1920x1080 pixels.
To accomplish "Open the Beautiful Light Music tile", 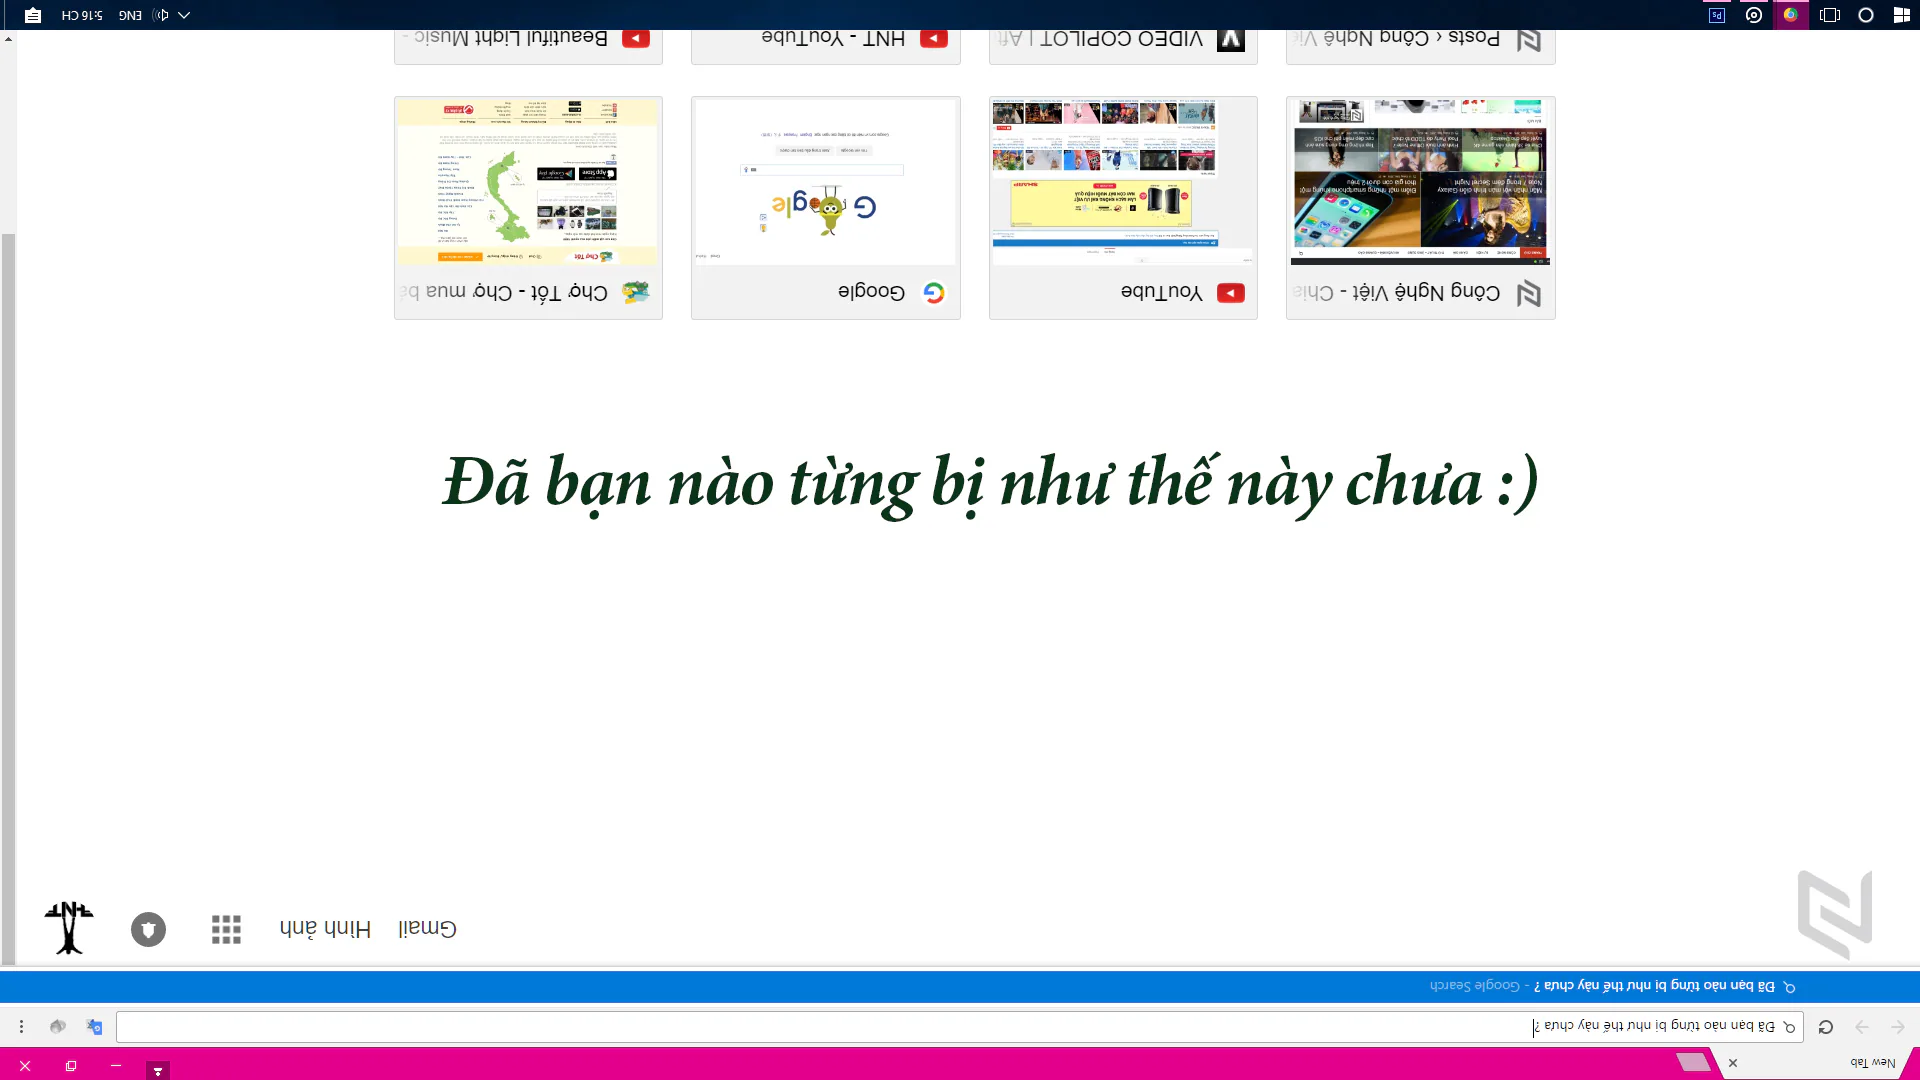I will click(x=528, y=46).
